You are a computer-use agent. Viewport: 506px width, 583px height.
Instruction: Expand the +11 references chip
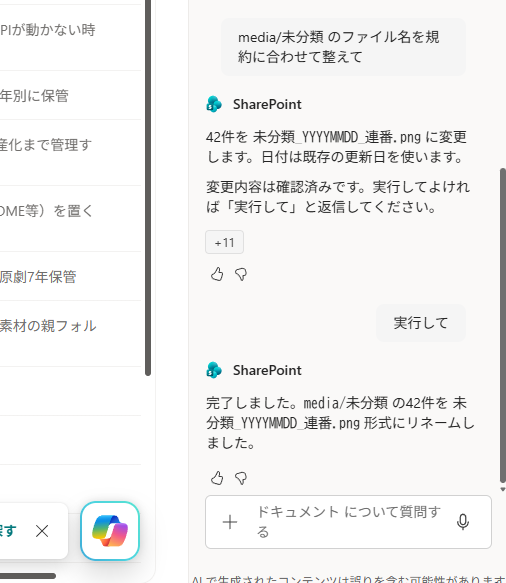point(225,242)
